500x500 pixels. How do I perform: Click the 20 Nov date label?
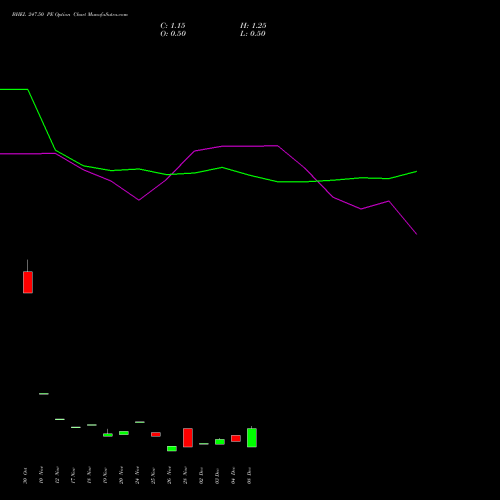point(121,476)
